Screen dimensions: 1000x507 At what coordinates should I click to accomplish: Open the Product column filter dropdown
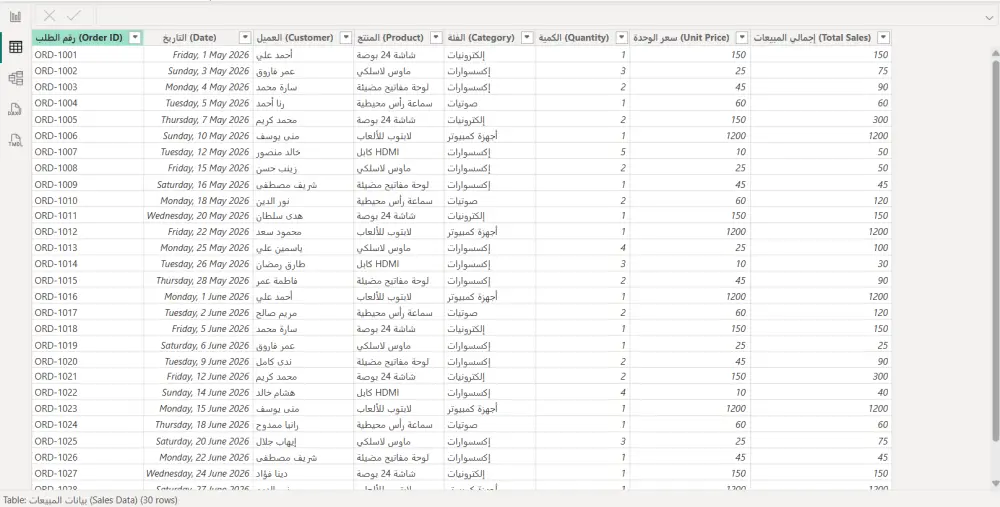(436, 38)
